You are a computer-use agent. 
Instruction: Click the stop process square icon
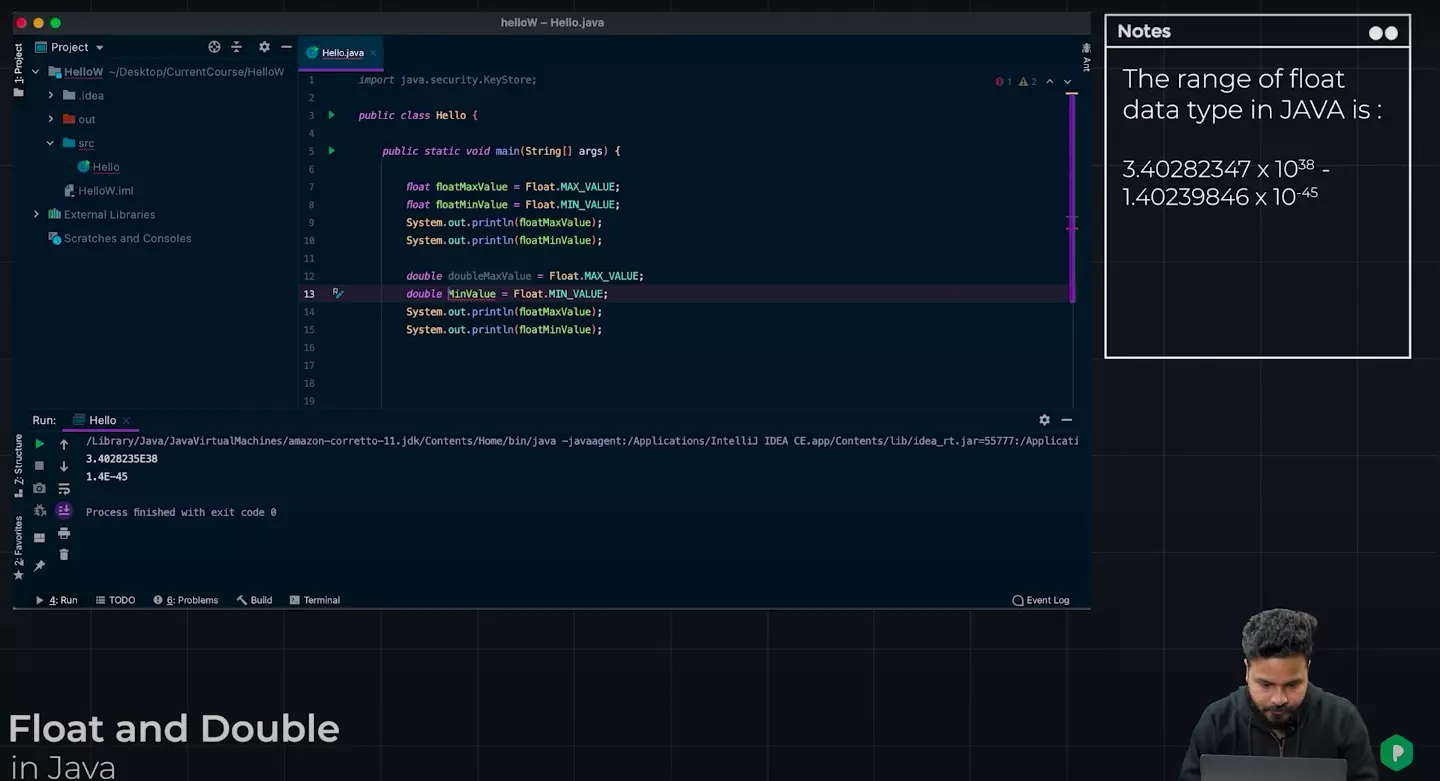[39, 466]
